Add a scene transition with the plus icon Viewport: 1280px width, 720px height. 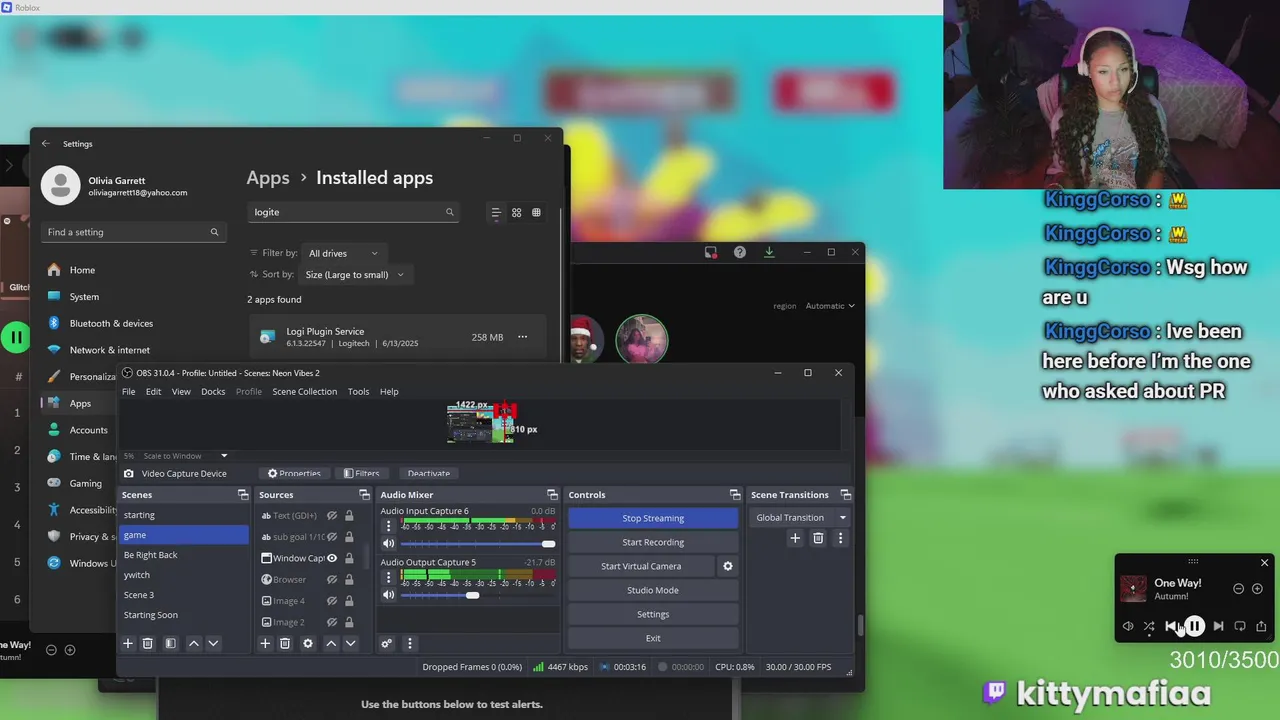[795, 538]
